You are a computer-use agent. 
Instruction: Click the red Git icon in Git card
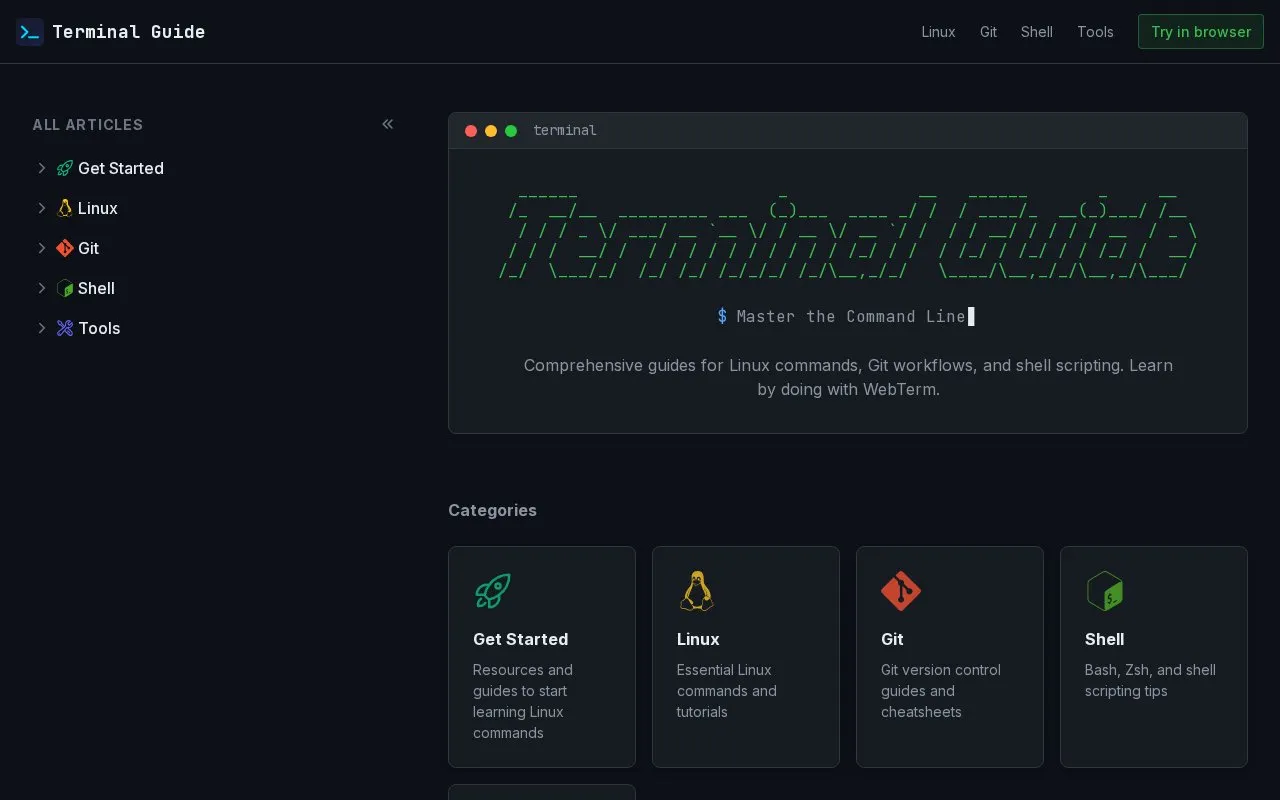coord(901,591)
